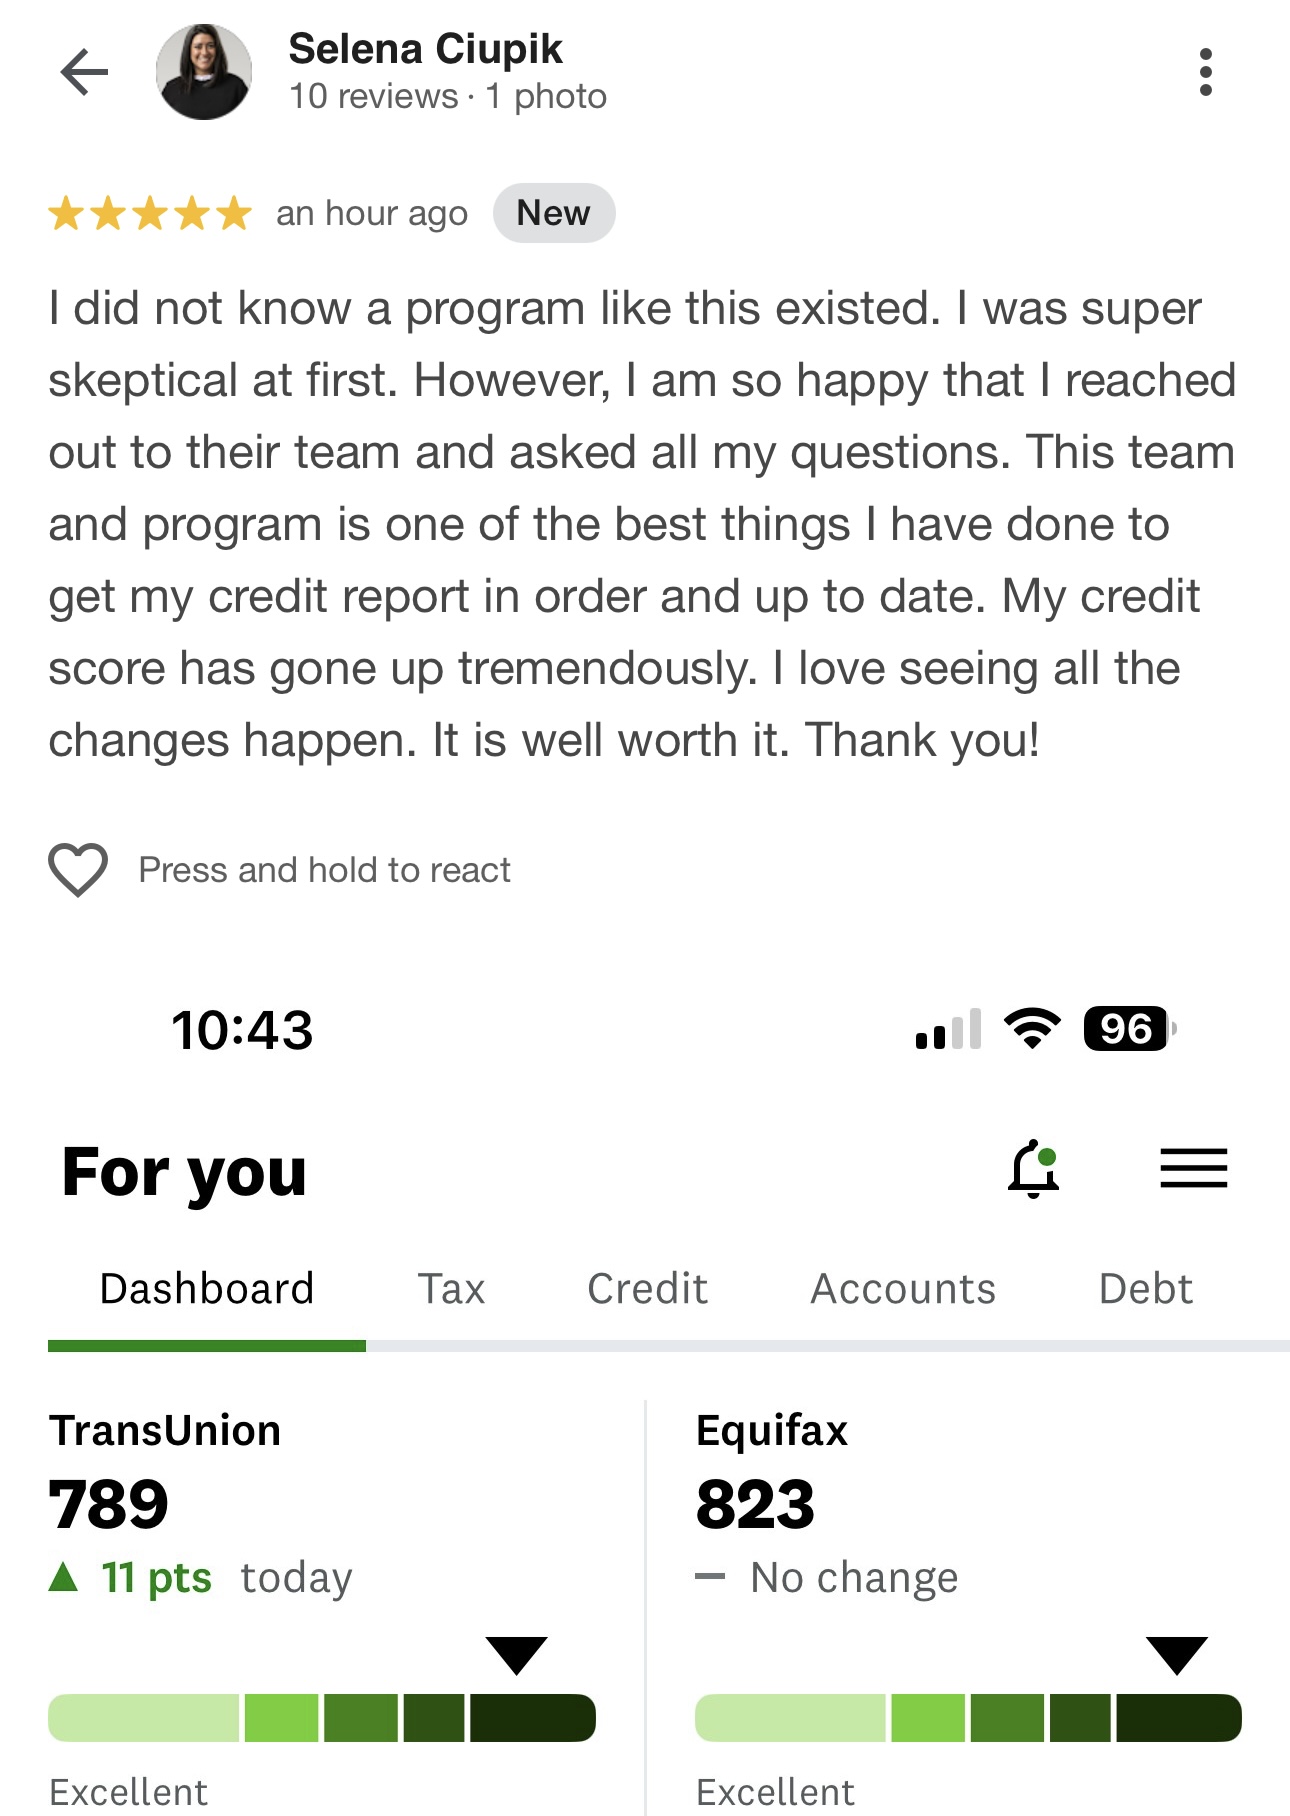
Task: Tap the TransunUnion score pointer triangle
Action: 516,1655
